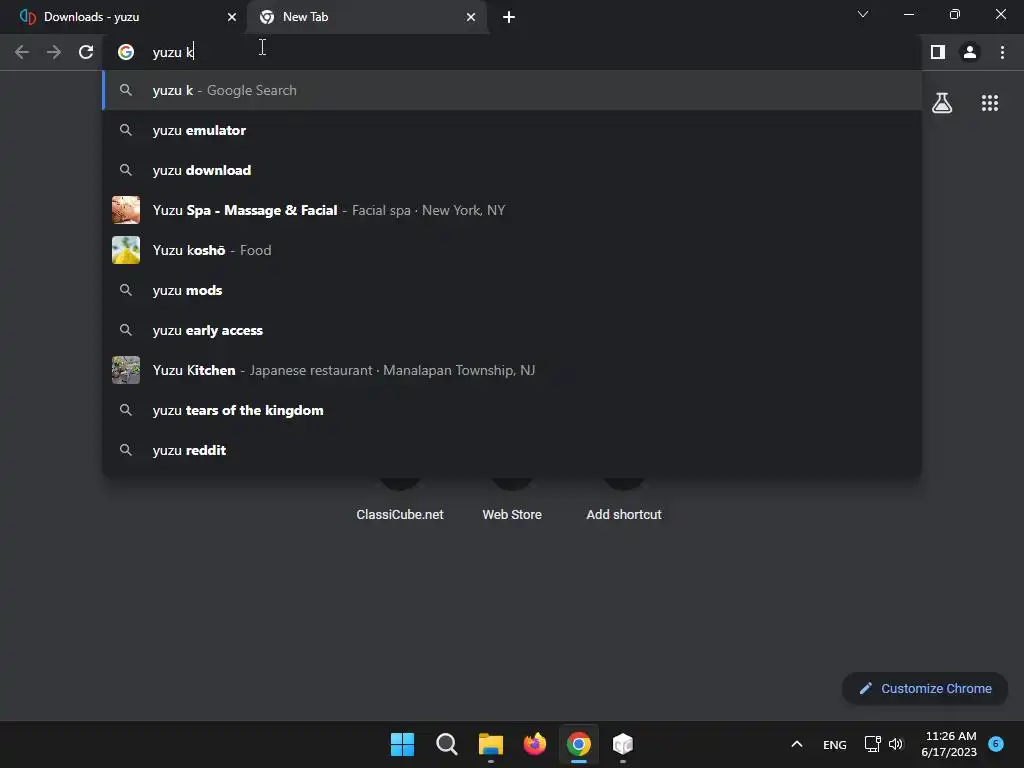Choose the 'yuzu emulator' suggestion
This screenshot has height=768, width=1024.
click(512, 130)
